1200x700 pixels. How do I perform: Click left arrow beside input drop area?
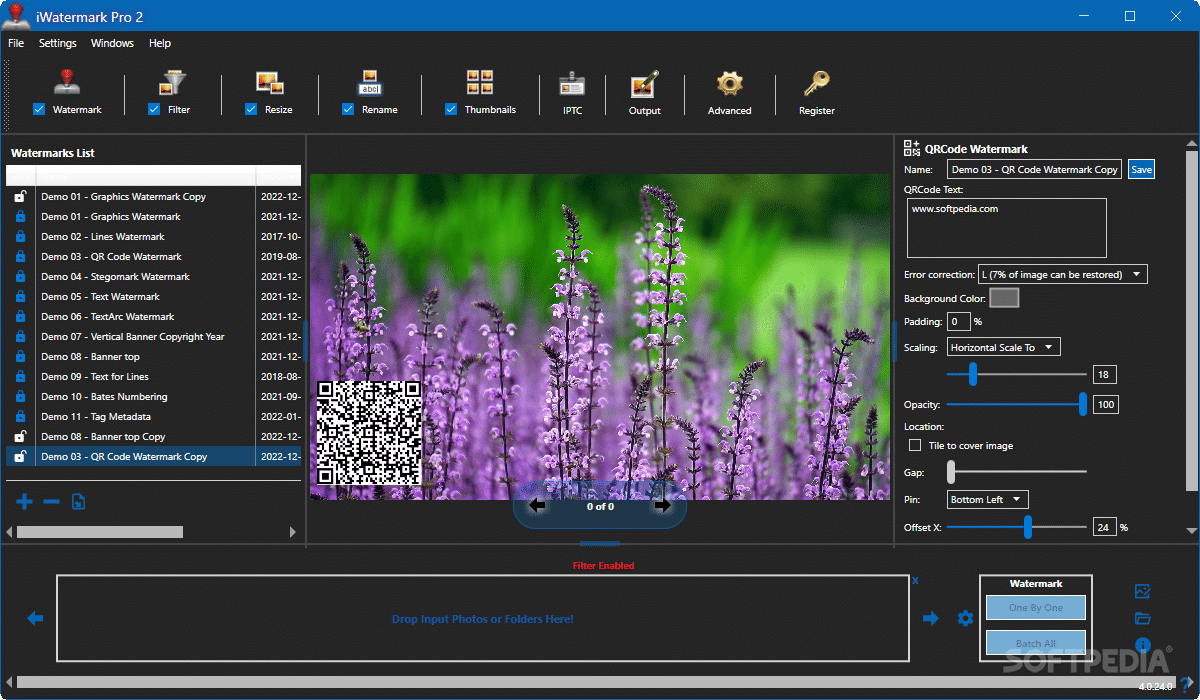tap(35, 619)
